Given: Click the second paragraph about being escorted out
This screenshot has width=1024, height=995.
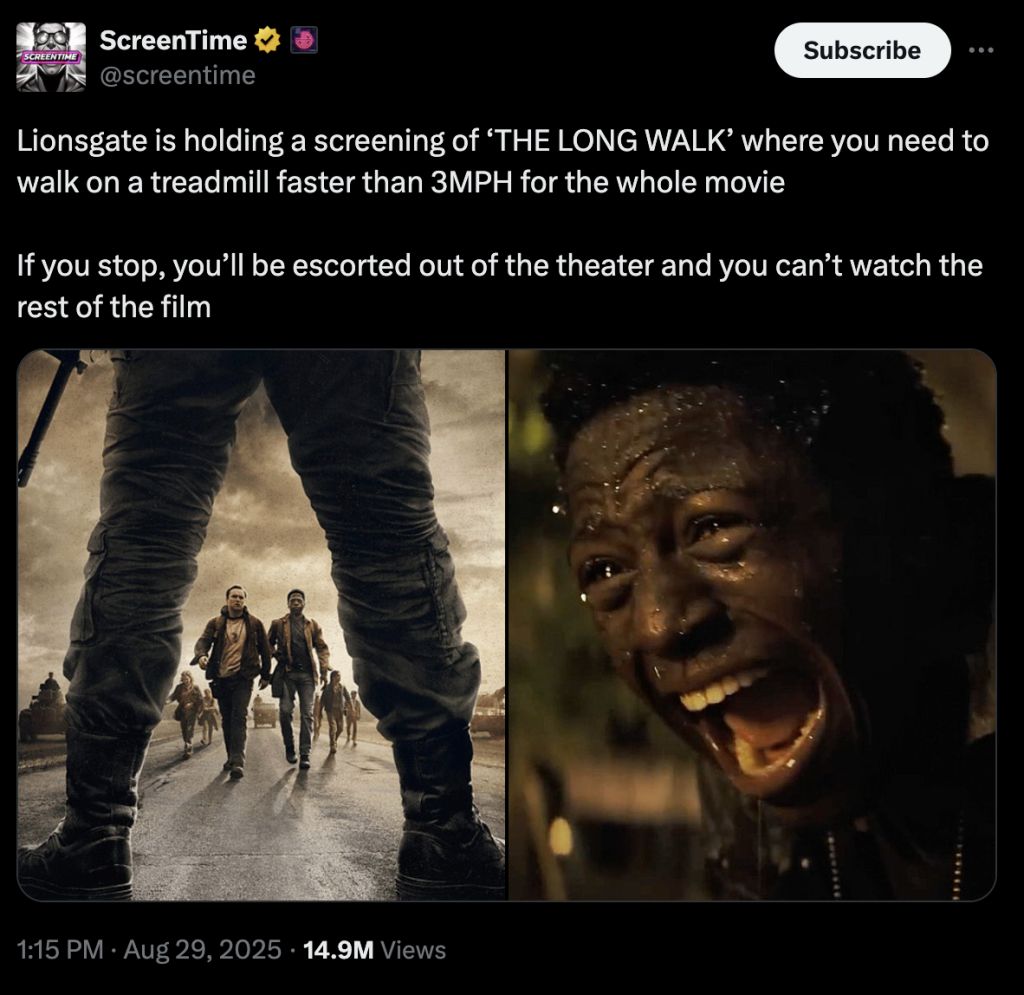Looking at the screenshot, I should 500,286.
